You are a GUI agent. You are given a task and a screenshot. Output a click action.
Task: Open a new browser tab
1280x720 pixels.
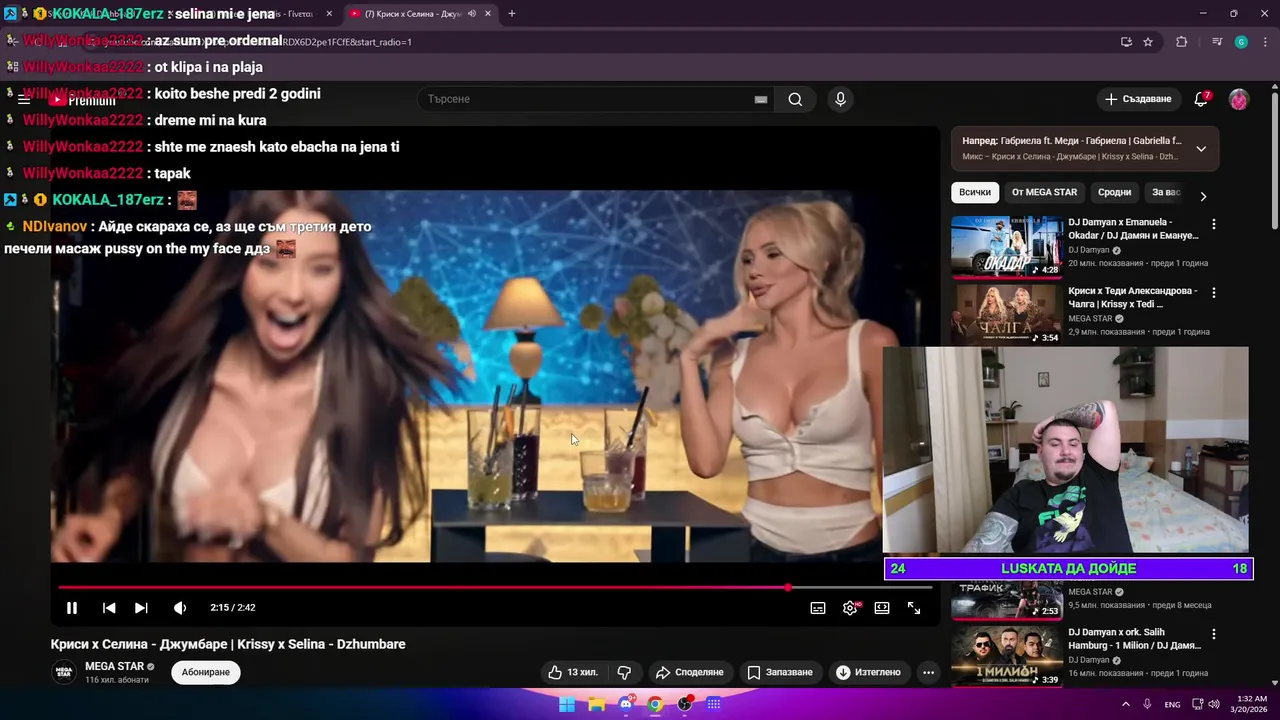click(512, 14)
